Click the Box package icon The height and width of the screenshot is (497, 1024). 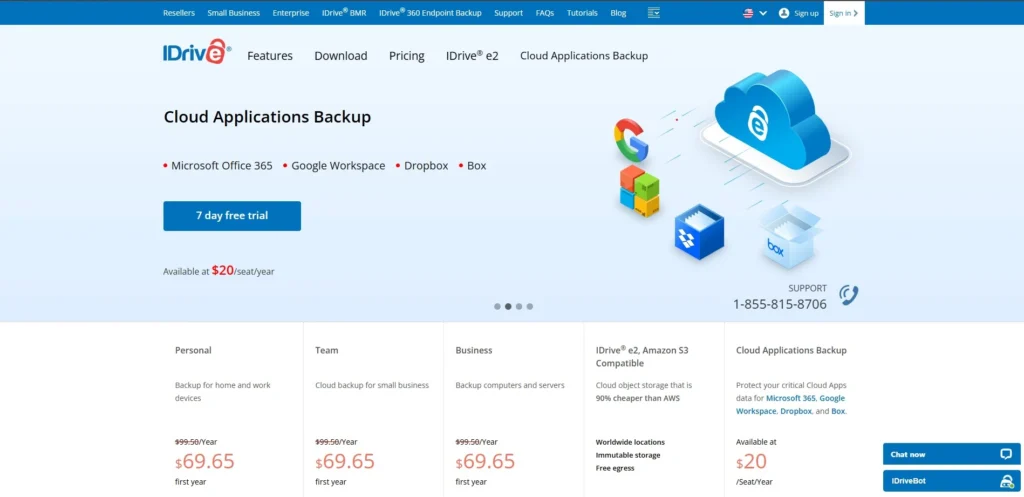789,236
